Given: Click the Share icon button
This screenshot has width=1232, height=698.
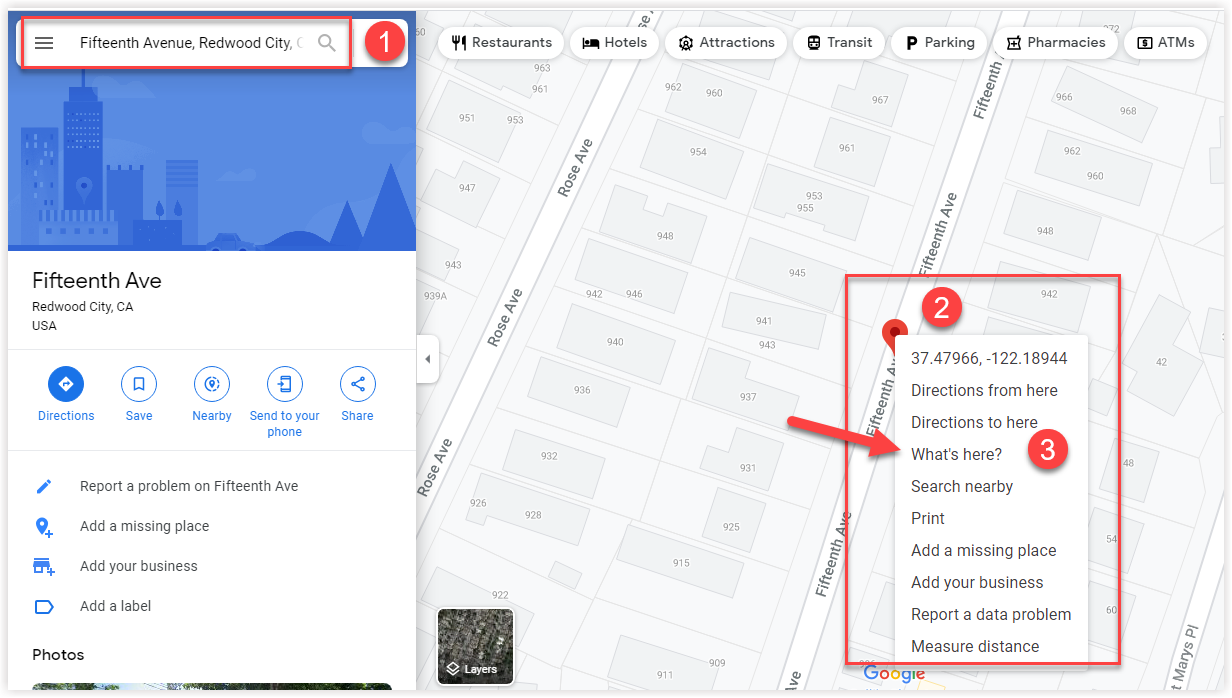Looking at the screenshot, I should (x=357, y=384).
